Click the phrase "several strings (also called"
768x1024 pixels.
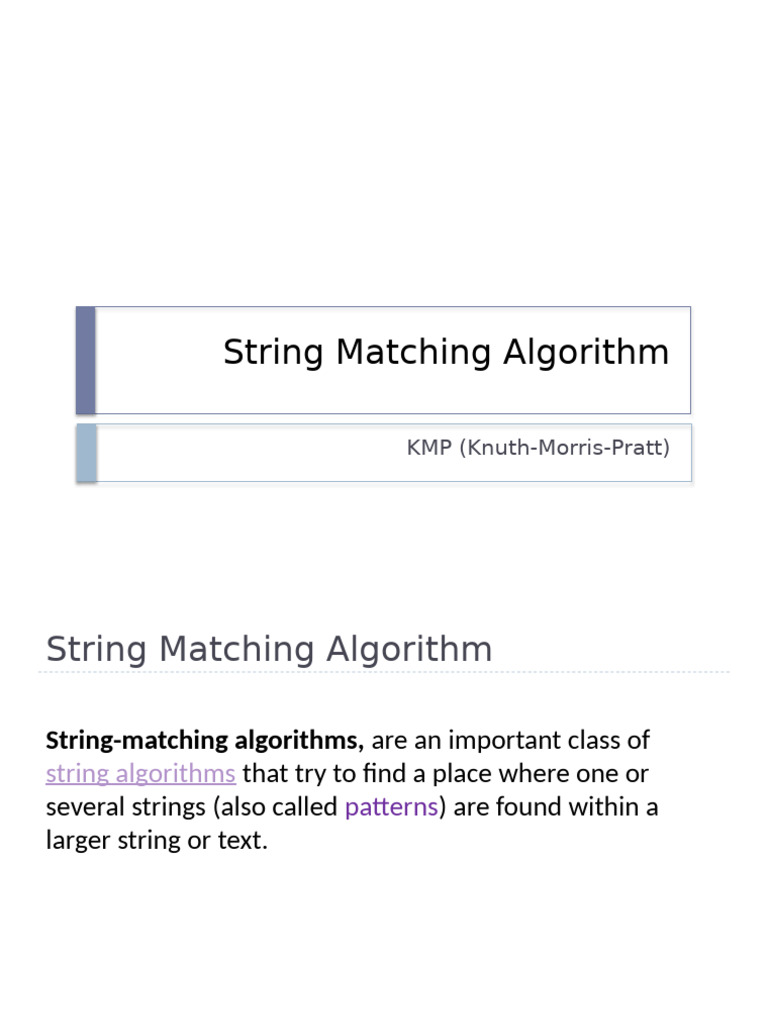click(191, 806)
